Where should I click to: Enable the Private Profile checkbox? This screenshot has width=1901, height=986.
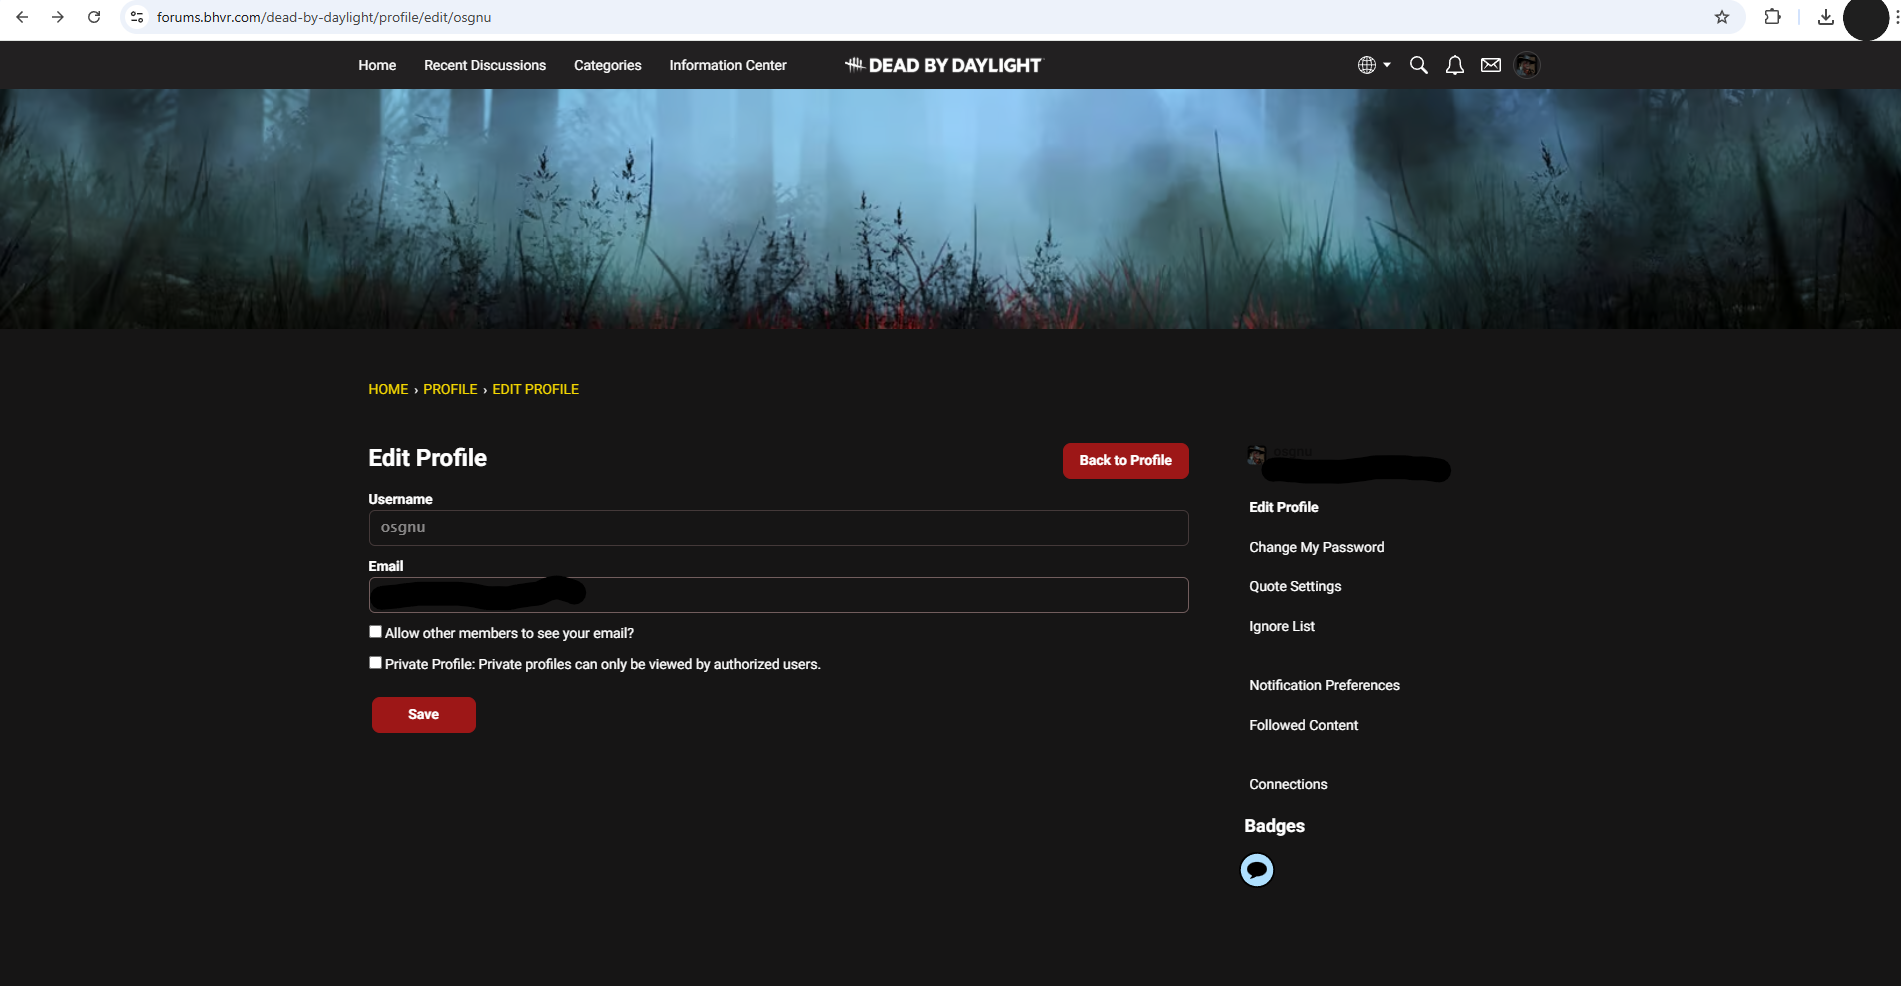click(375, 663)
